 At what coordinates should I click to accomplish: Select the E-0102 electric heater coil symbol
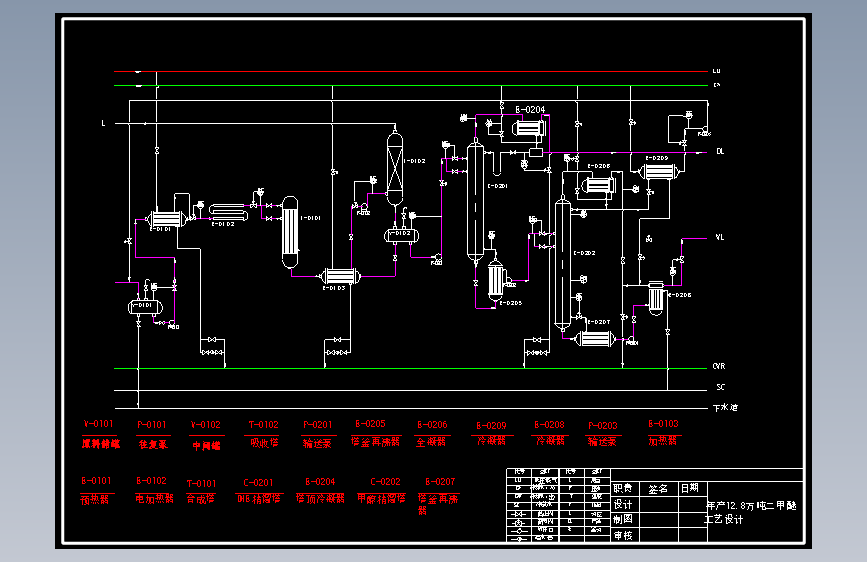point(228,212)
